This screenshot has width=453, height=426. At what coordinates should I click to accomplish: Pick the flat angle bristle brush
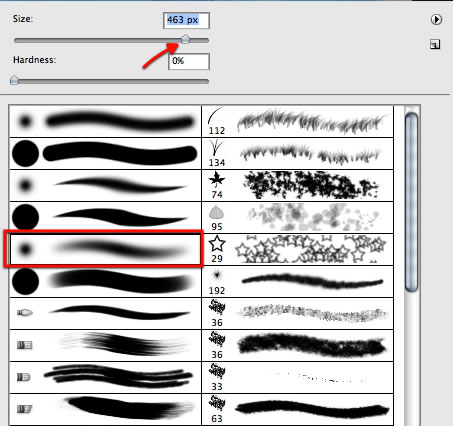pos(105,409)
